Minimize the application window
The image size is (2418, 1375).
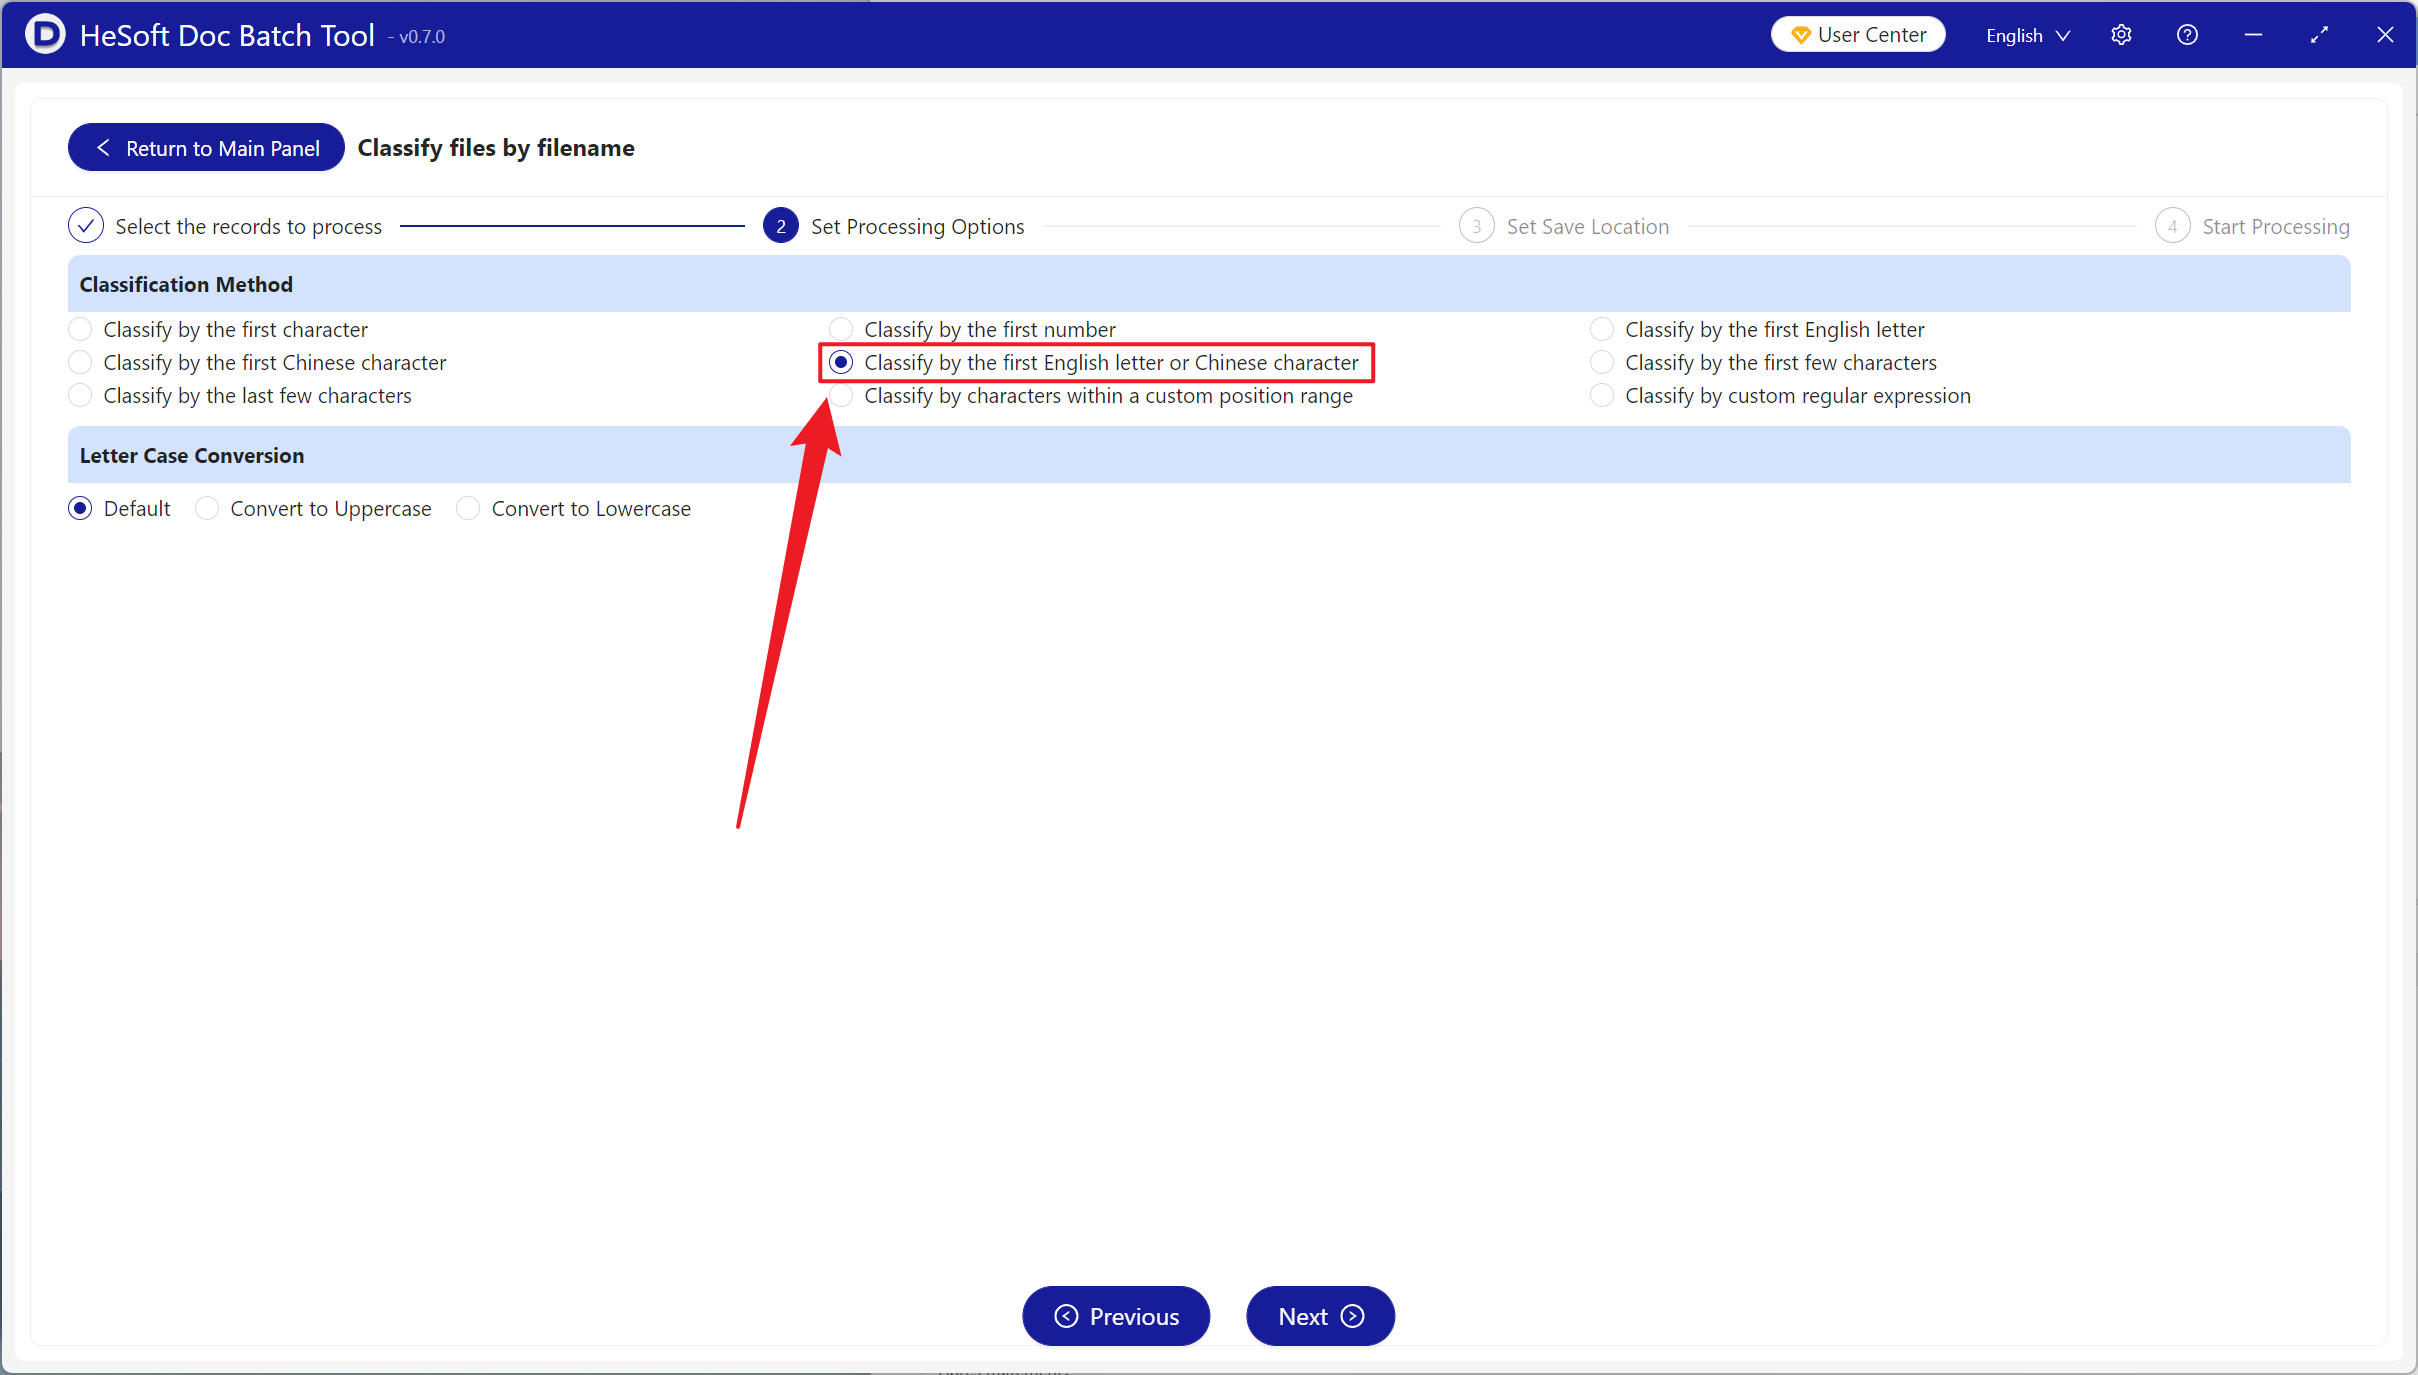click(2253, 35)
